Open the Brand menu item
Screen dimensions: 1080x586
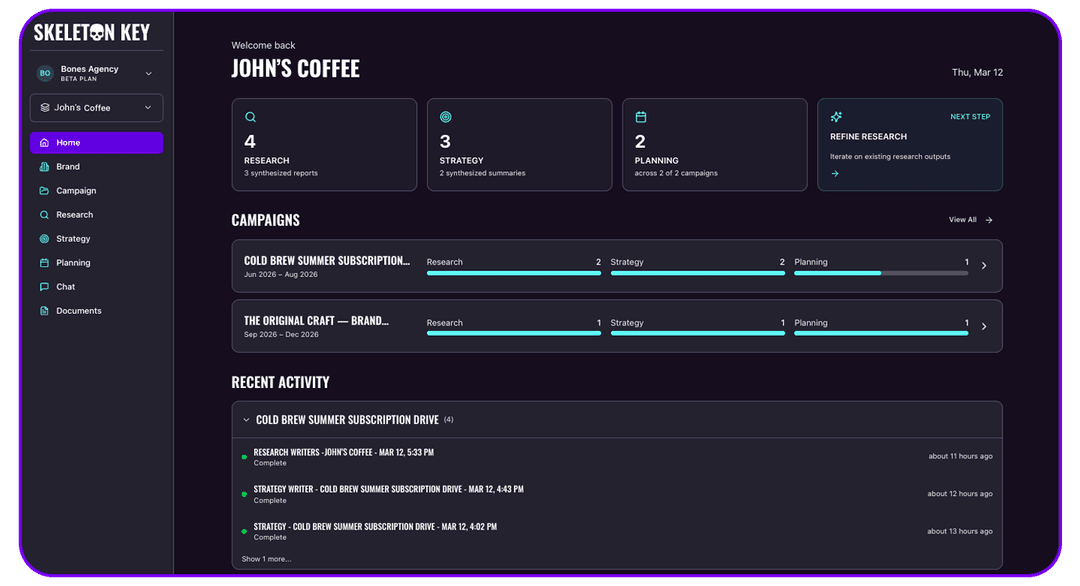[96, 167]
